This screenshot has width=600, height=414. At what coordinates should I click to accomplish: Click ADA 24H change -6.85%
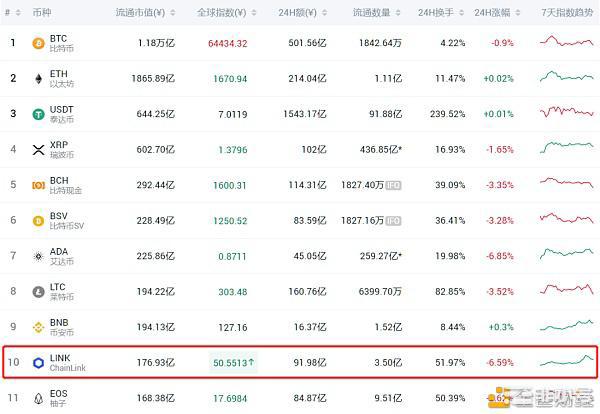pyautogui.click(x=500, y=256)
